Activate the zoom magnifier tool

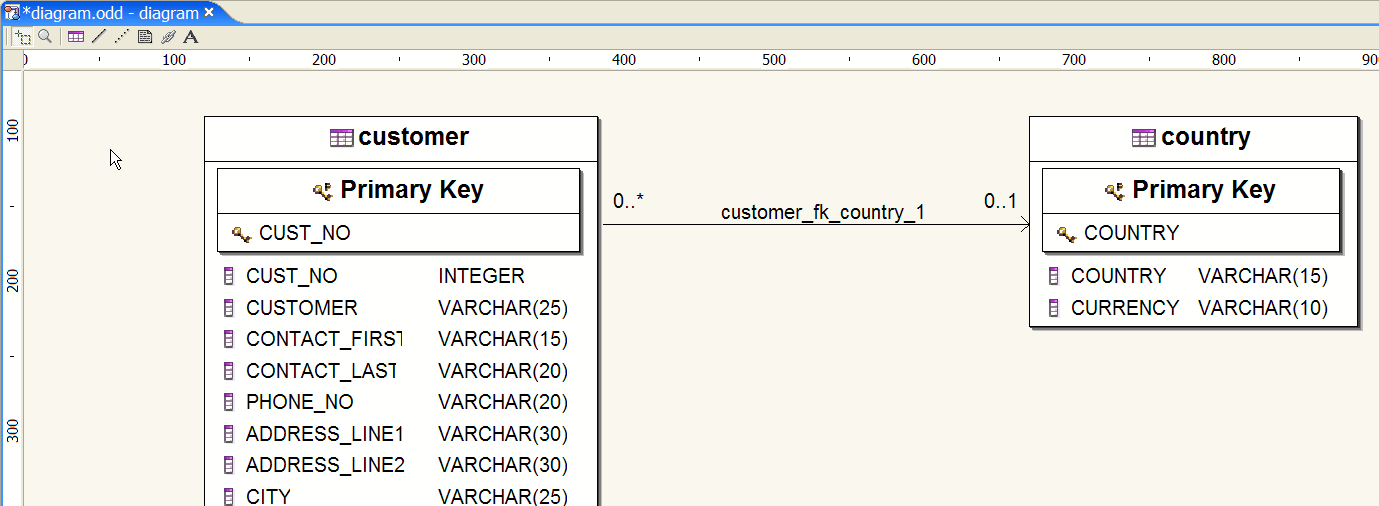[45, 37]
